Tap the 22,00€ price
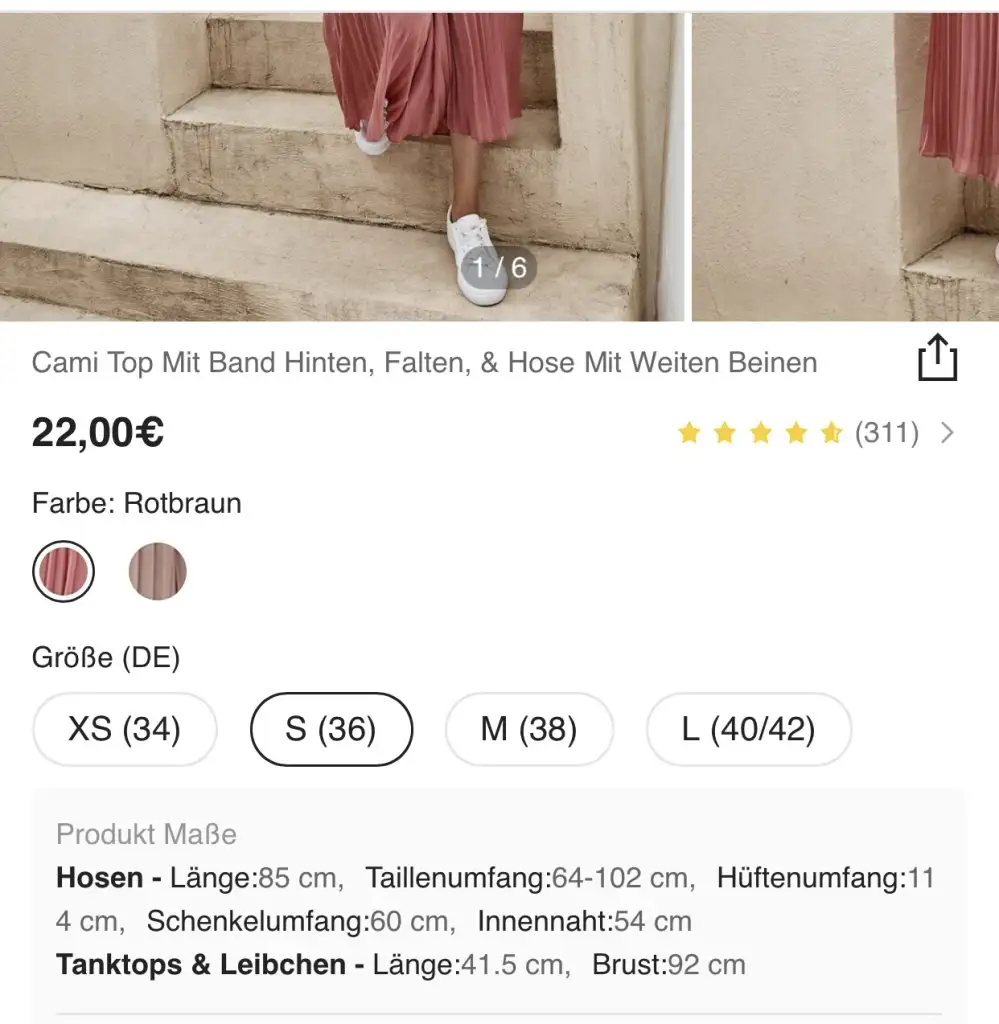Image resolution: width=999 pixels, height=1024 pixels. point(98,433)
